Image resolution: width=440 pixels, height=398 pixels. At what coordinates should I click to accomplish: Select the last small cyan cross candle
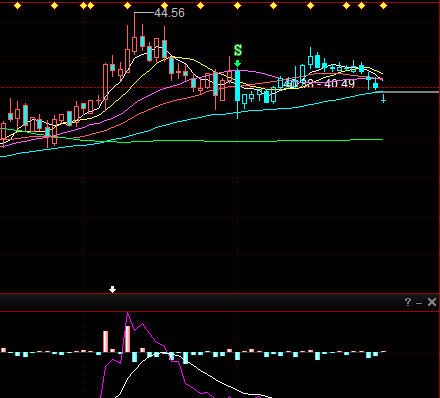[384, 99]
